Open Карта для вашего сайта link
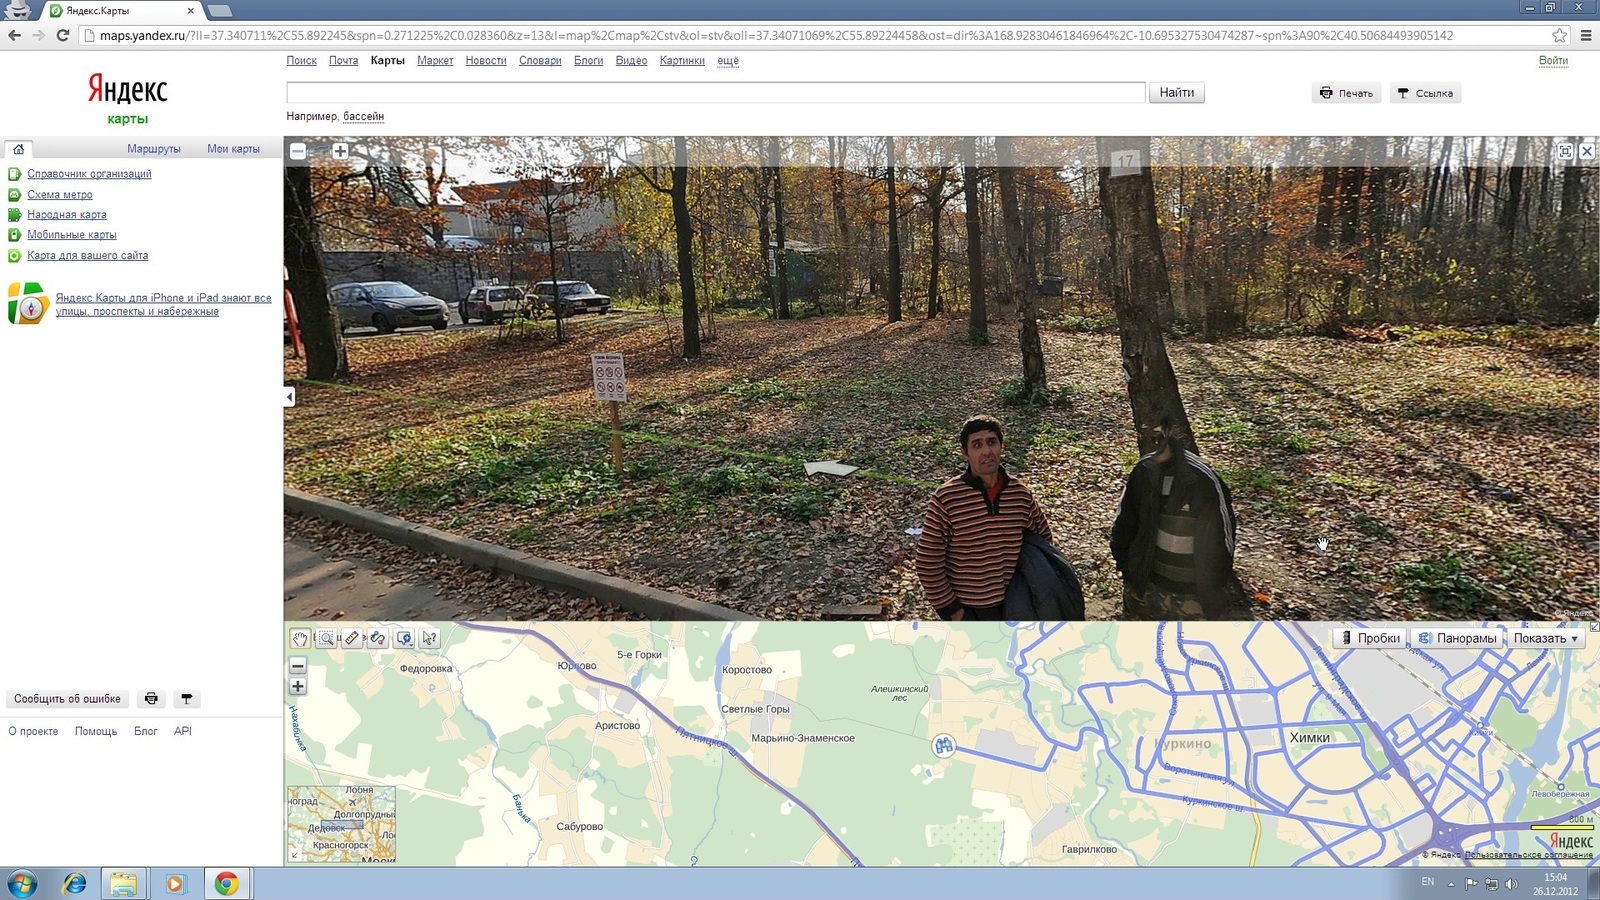 pyautogui.click(x=88, y=256)
